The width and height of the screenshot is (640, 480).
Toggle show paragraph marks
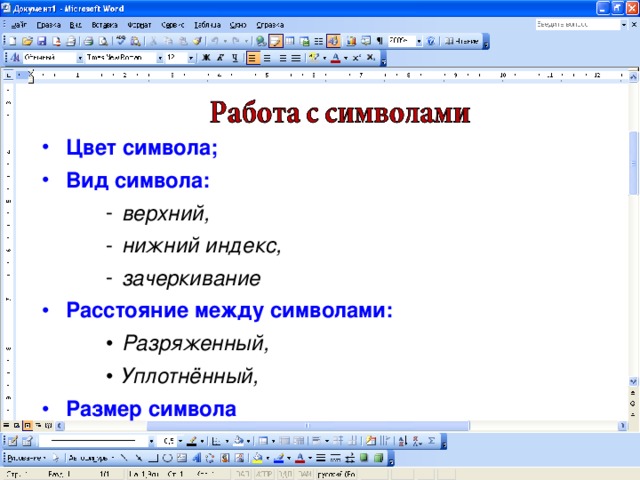tap(380, 41)
